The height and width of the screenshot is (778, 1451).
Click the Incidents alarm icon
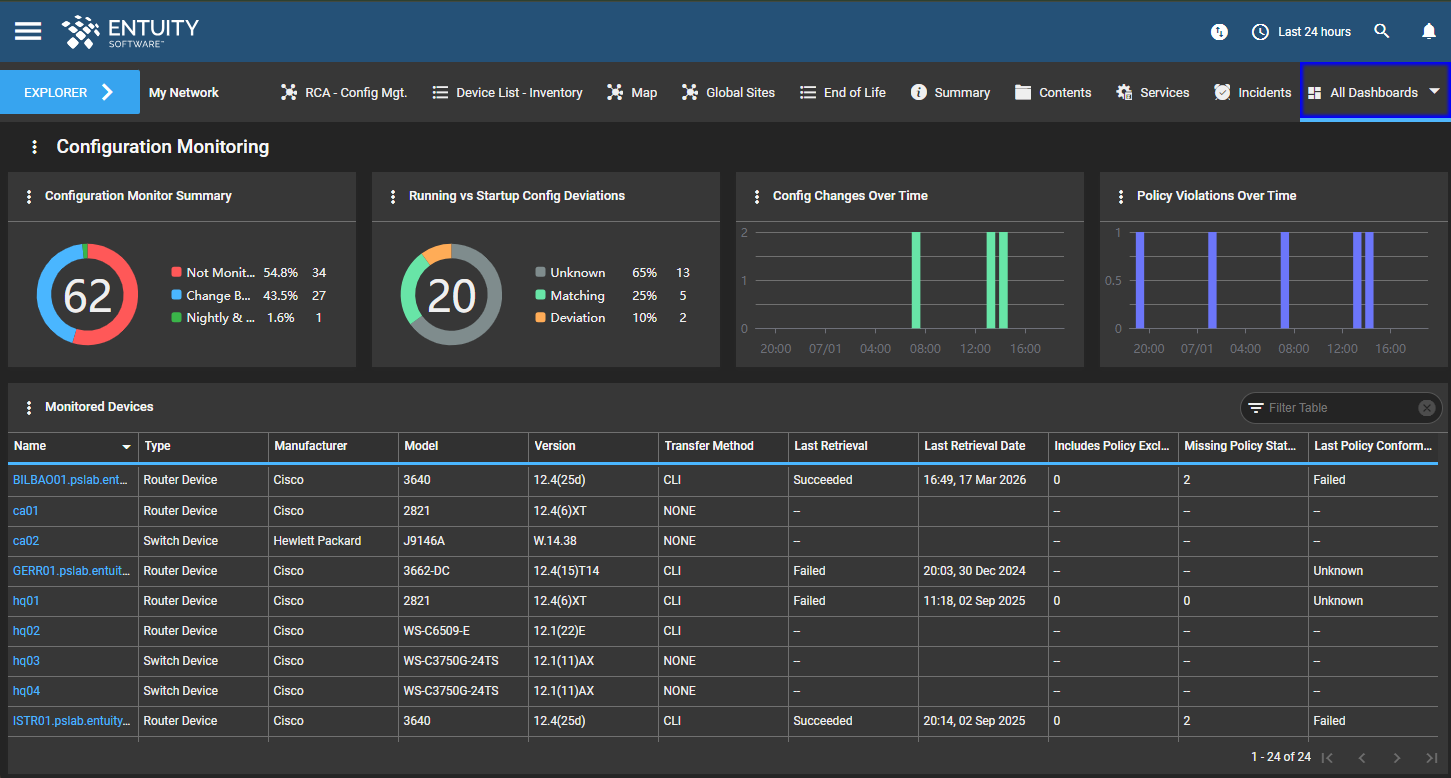coord(1222,92)
